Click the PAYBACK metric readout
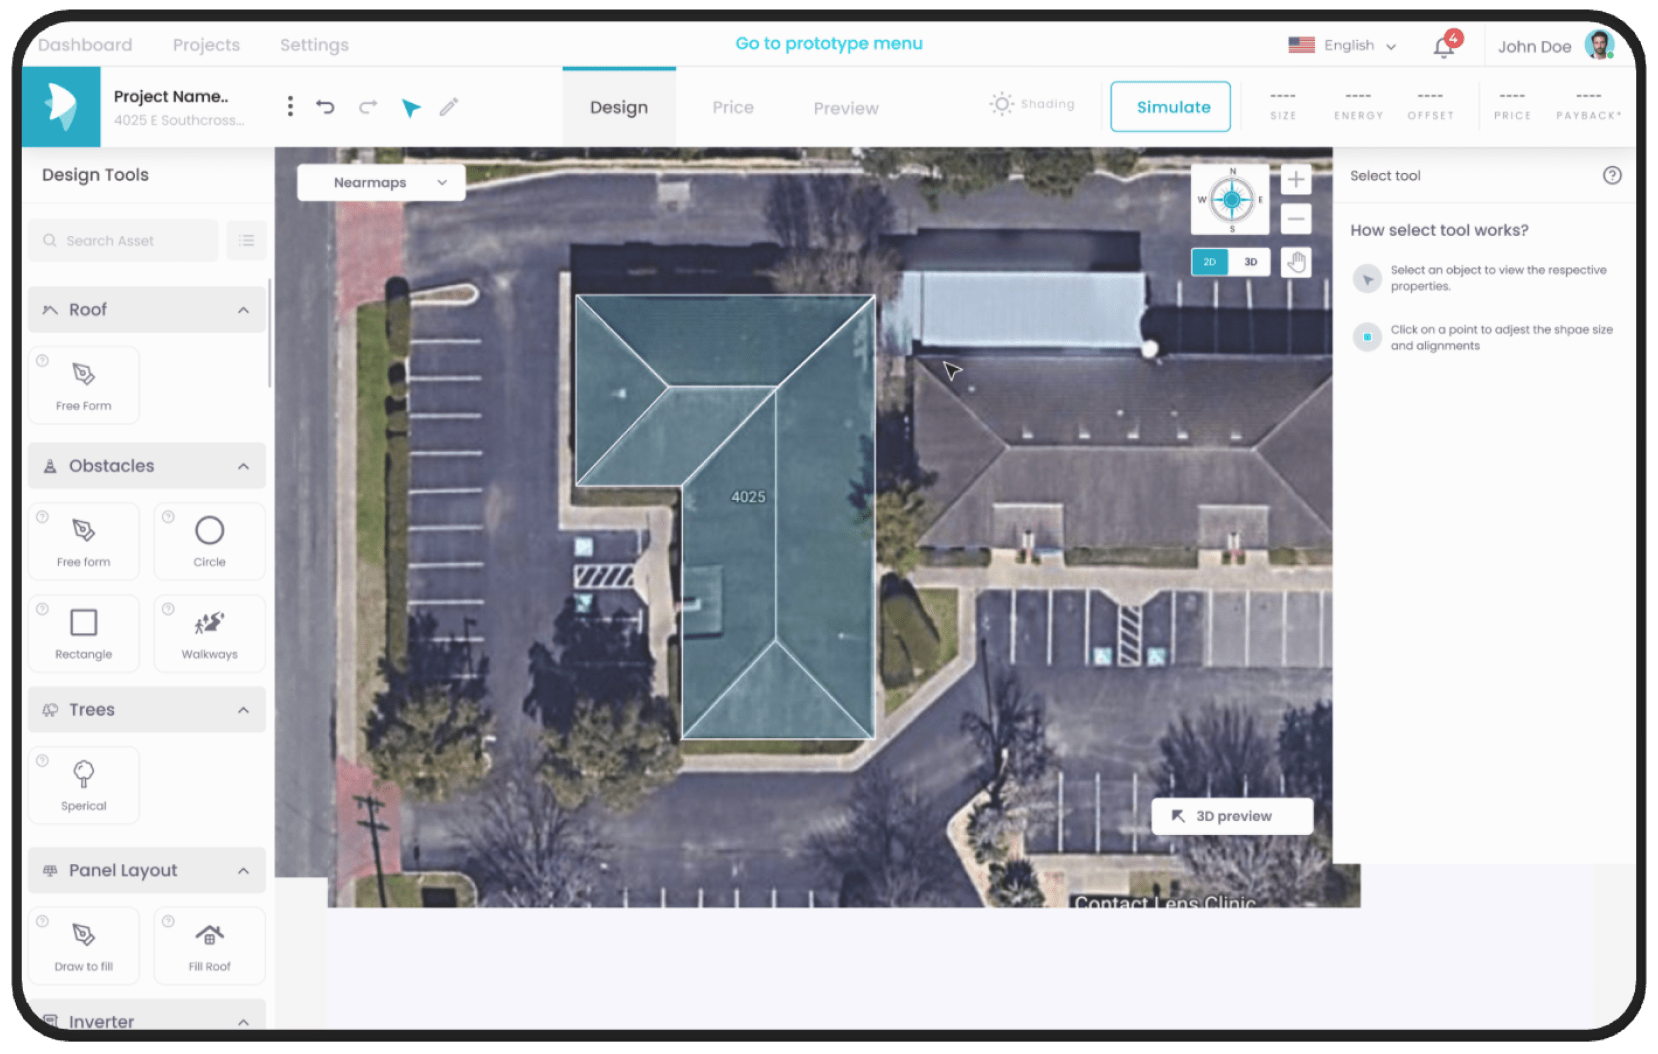Viewport: 1658px width, 1054px height. click(1588, 105)
